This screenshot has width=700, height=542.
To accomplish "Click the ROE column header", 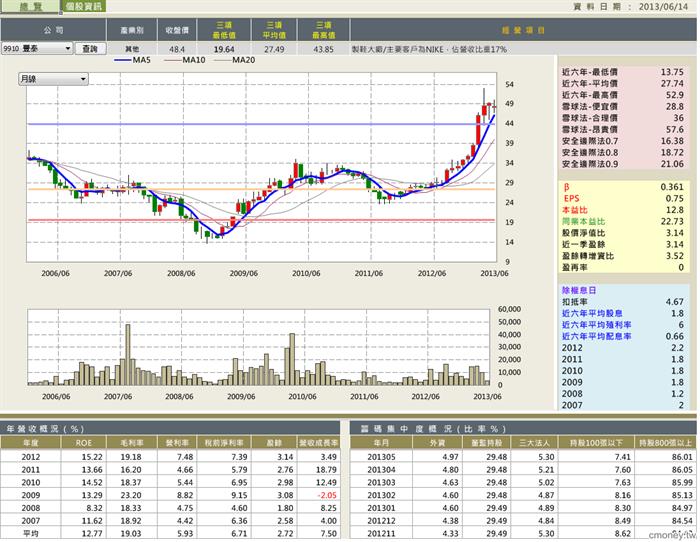I will [83, 442].
